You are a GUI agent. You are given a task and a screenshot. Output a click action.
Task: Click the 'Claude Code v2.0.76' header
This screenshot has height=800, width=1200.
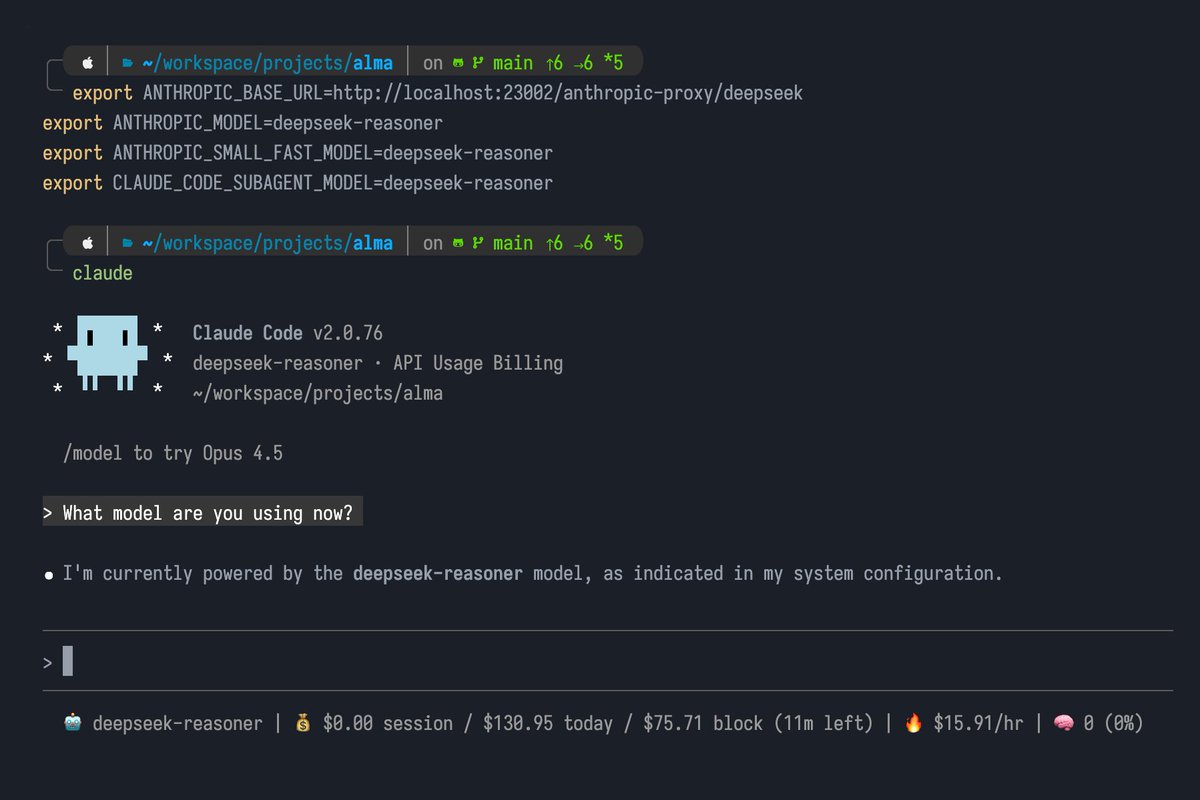click(x=288, y=333)
